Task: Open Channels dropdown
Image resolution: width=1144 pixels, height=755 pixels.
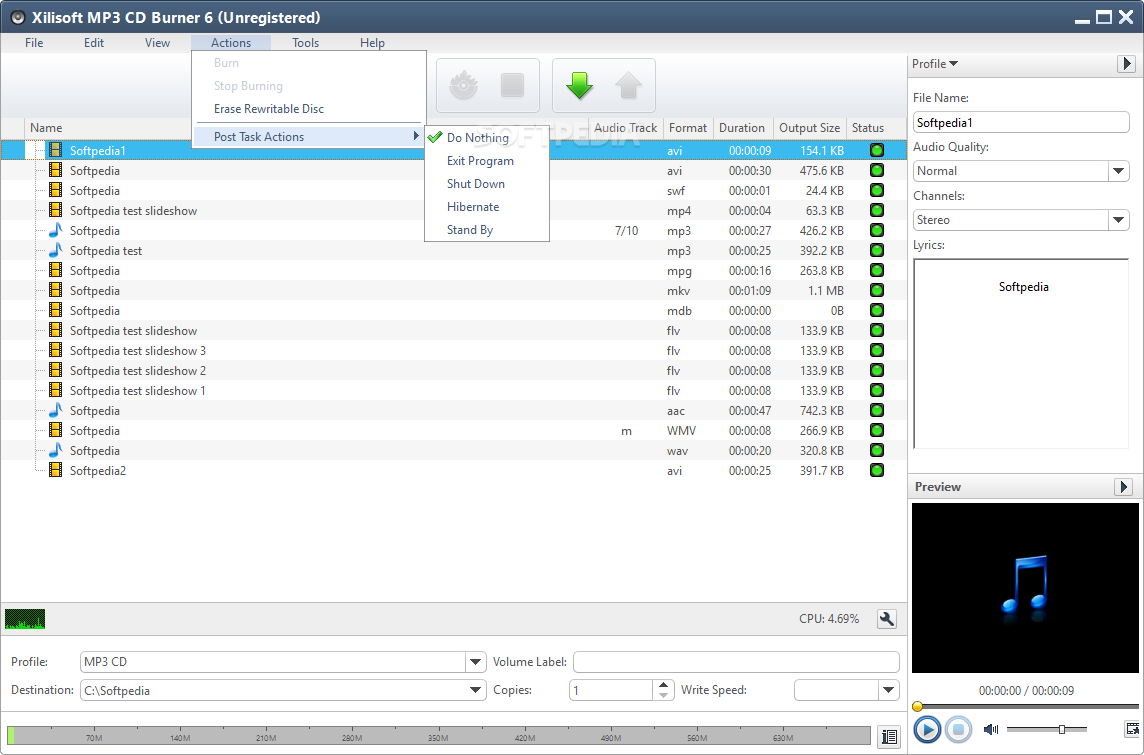Action: pyautogui.click(x=1118, y=220)
